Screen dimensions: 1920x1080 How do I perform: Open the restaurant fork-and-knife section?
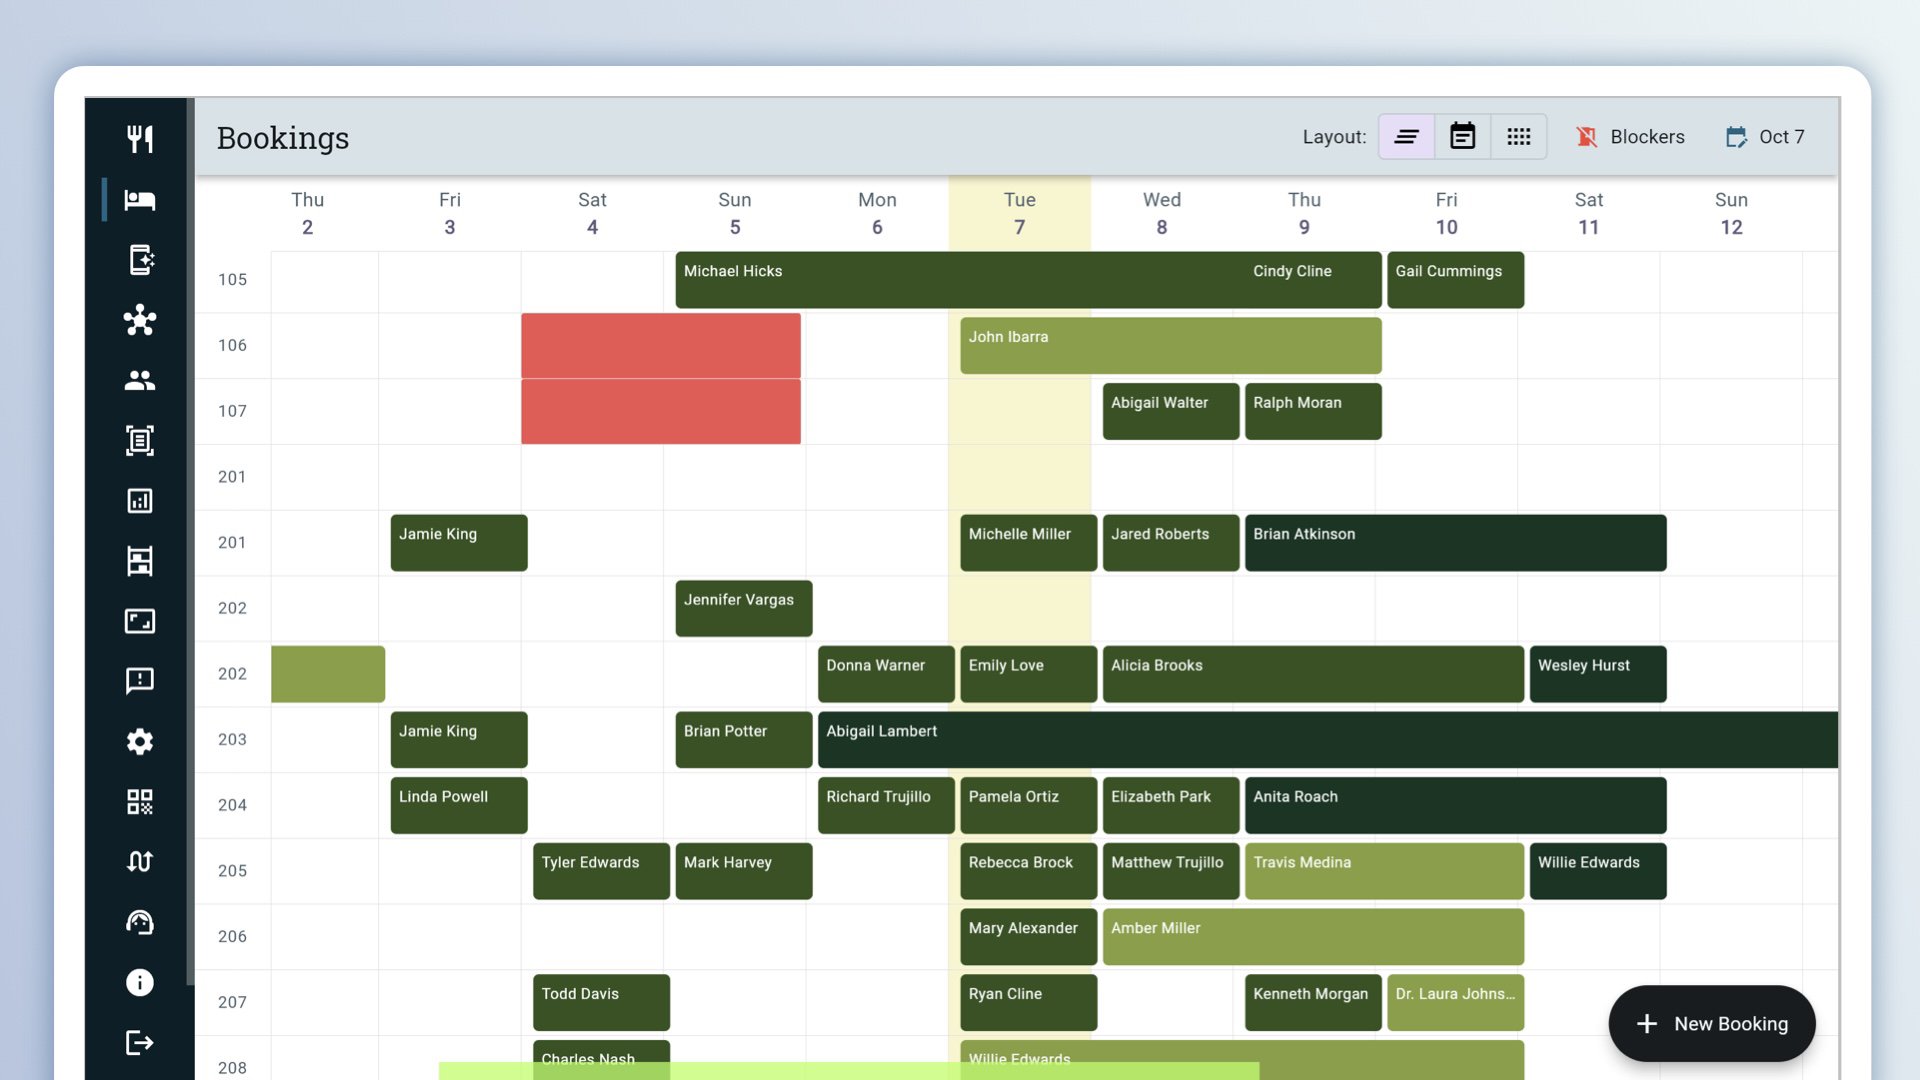coord(140,139)
